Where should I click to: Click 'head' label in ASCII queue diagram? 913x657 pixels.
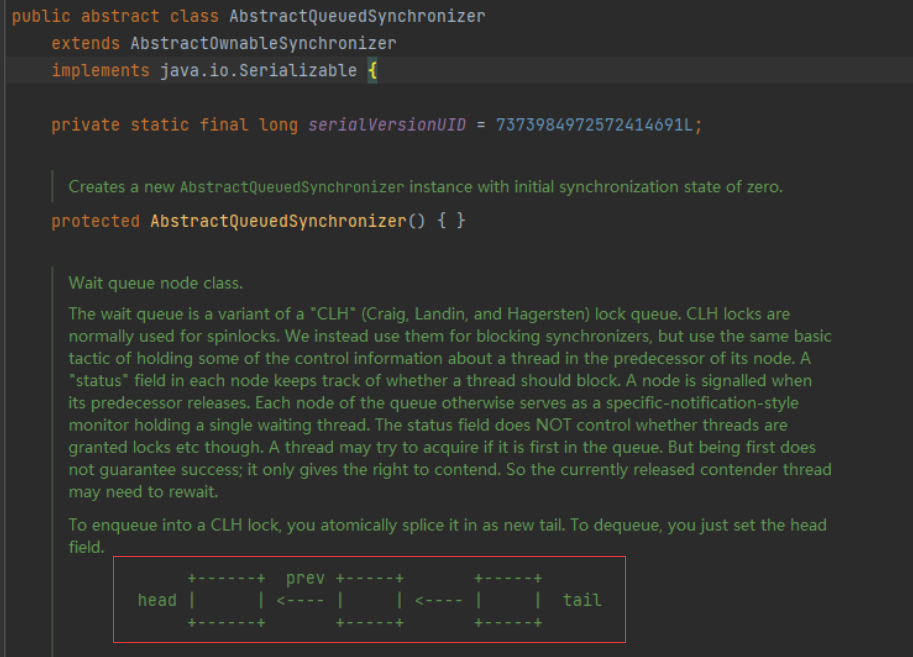coord(157,600)
